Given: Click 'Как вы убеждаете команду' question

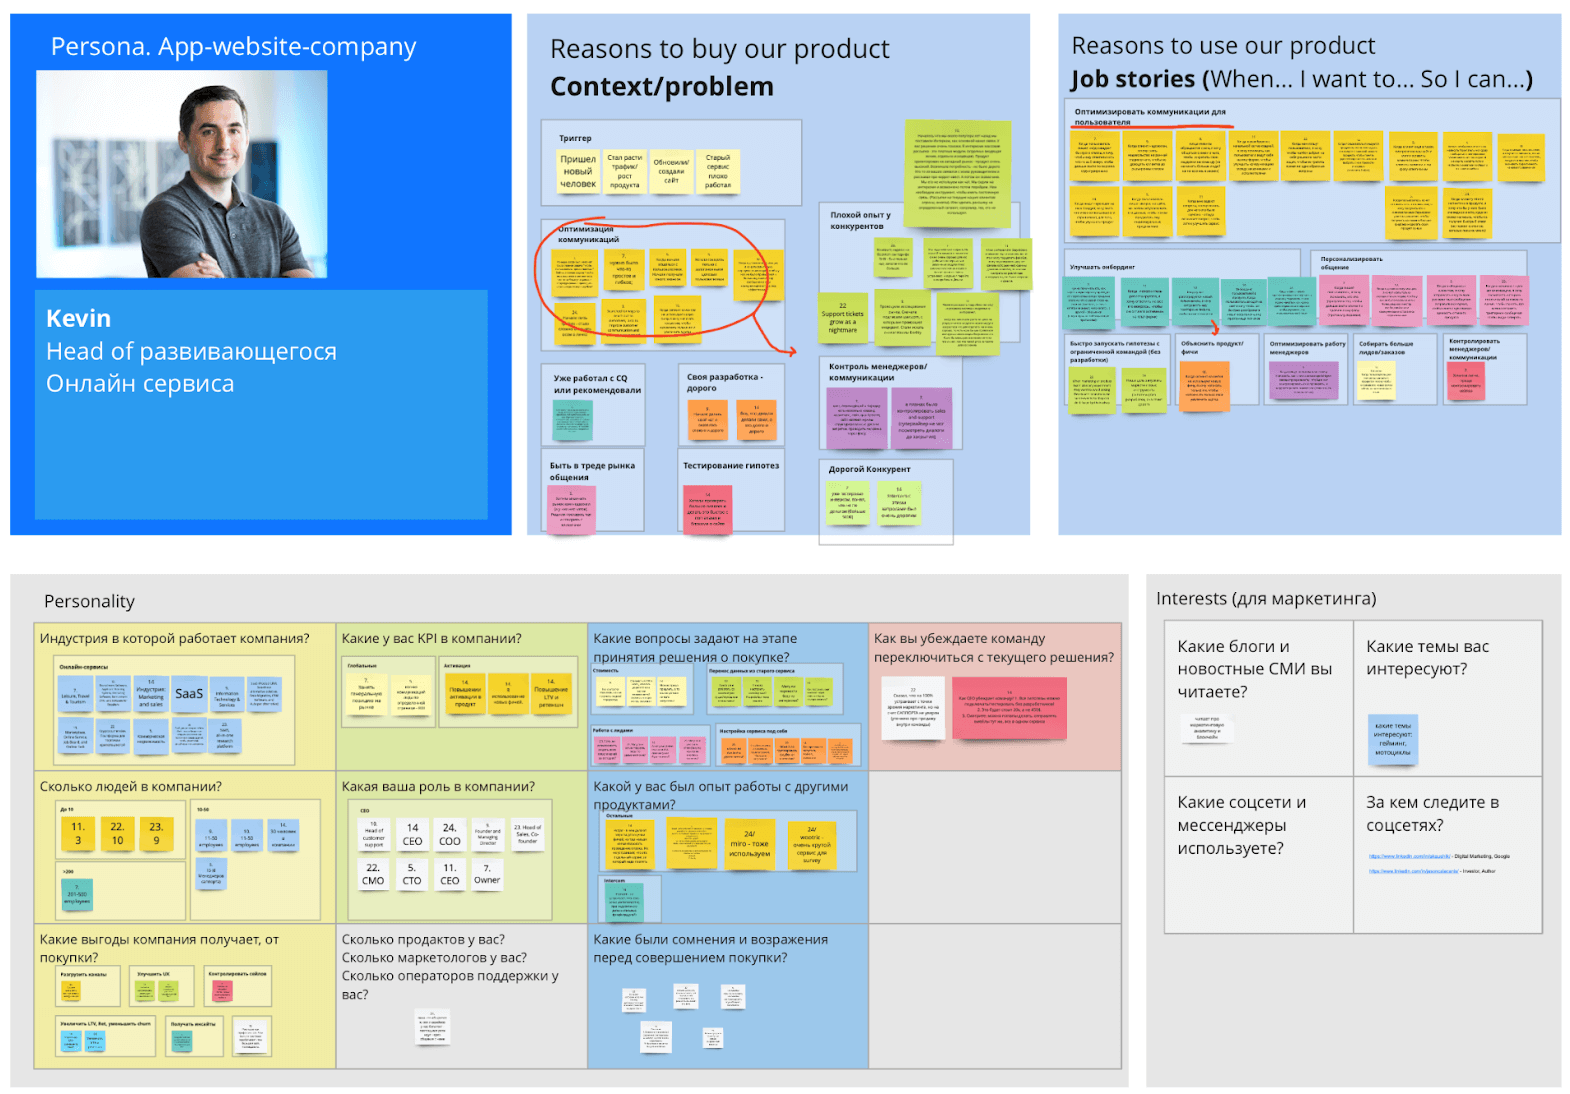Looking at the screenshot, I should (x=993, y=647).
